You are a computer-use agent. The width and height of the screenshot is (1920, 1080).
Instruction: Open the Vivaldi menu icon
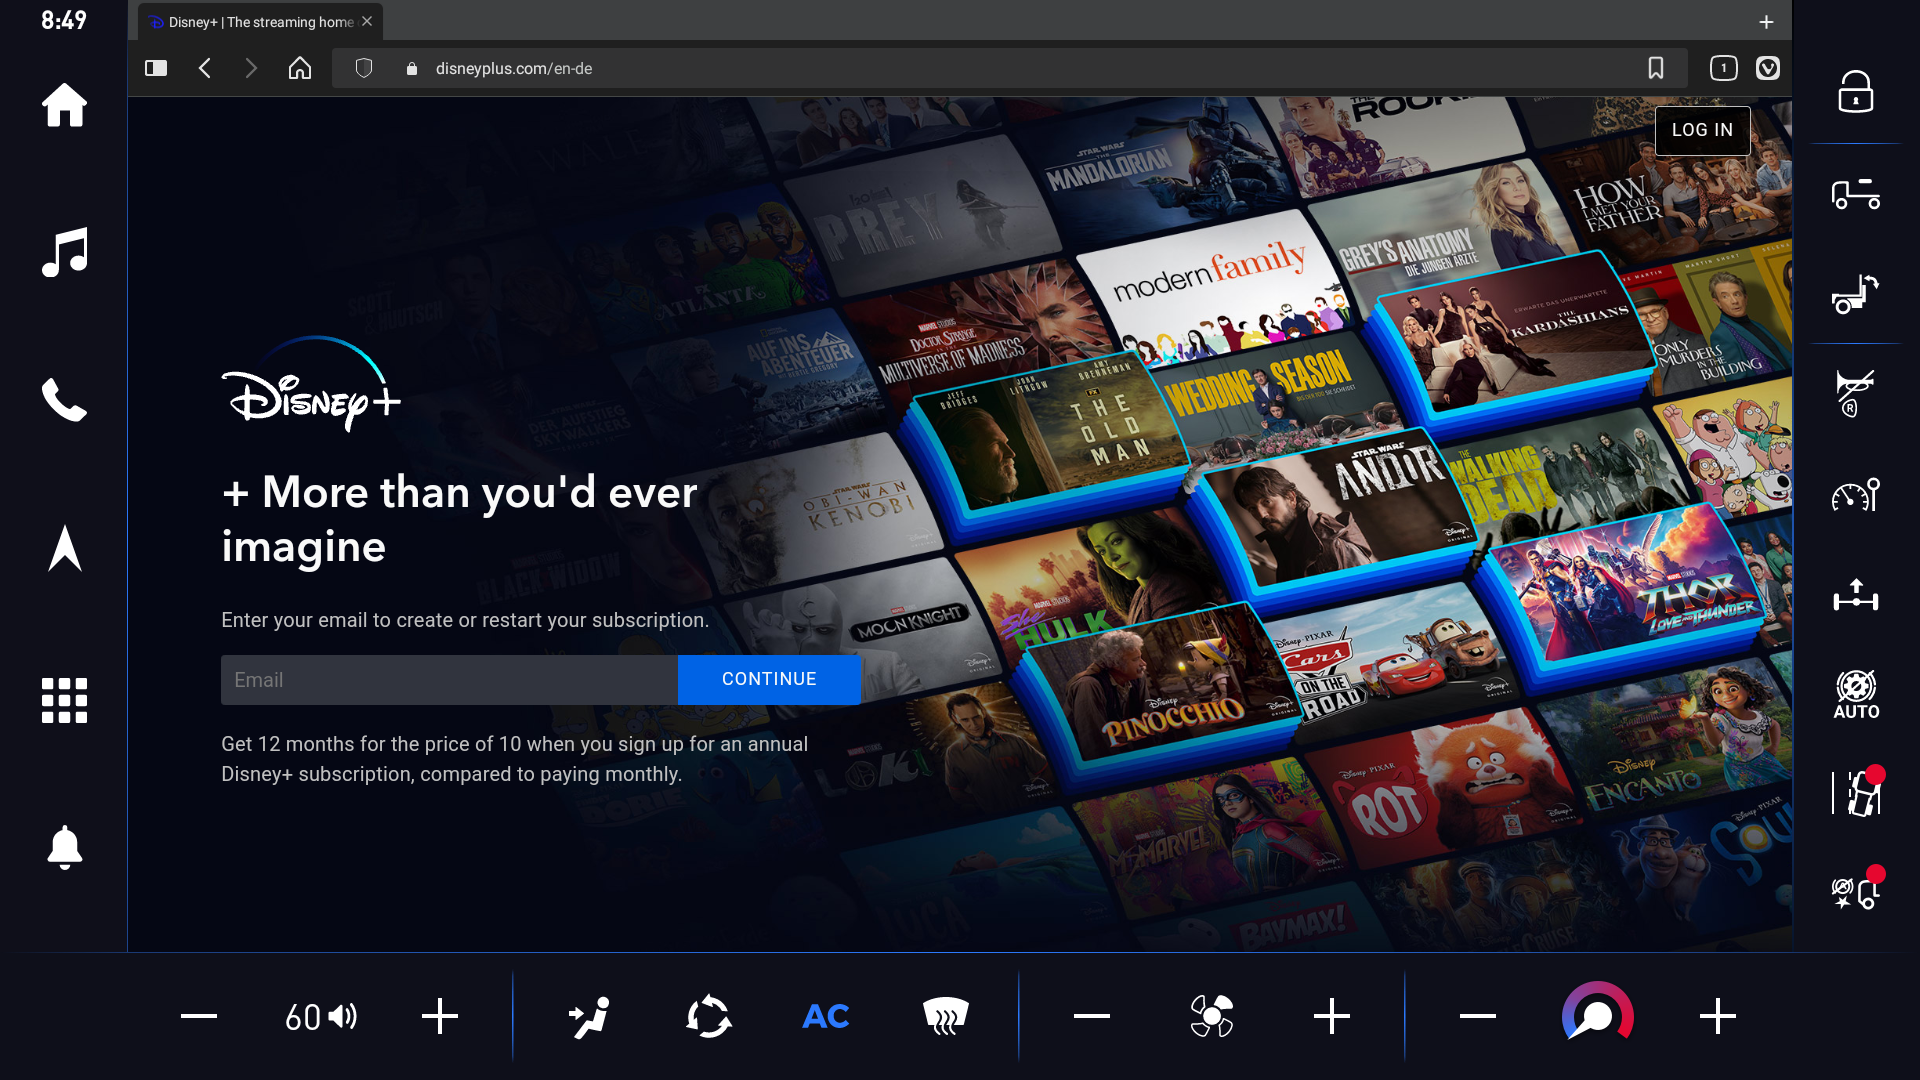[1768, 68]
